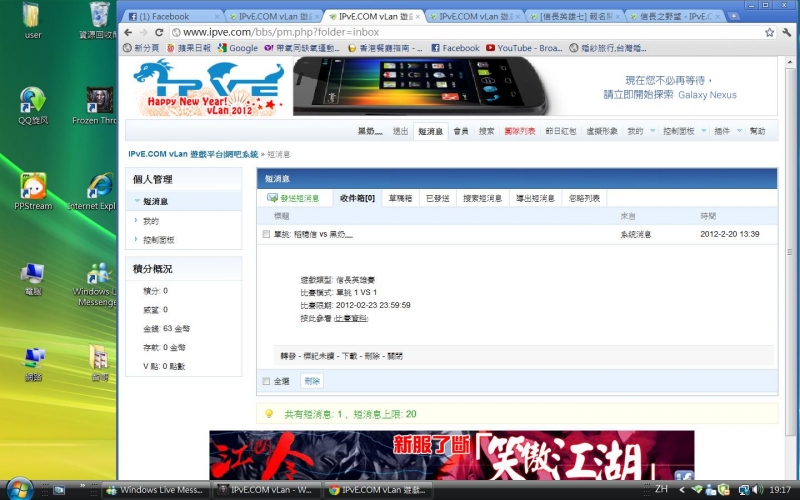
Task: Launch QQ旋风 desktop shortcut
Action: (x=33, y=106)
